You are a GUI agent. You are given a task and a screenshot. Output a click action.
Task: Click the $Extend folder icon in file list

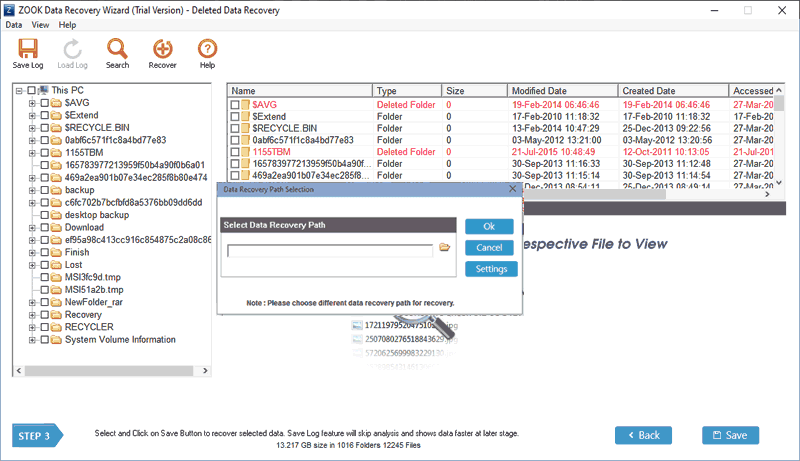[x=246, y=117]
